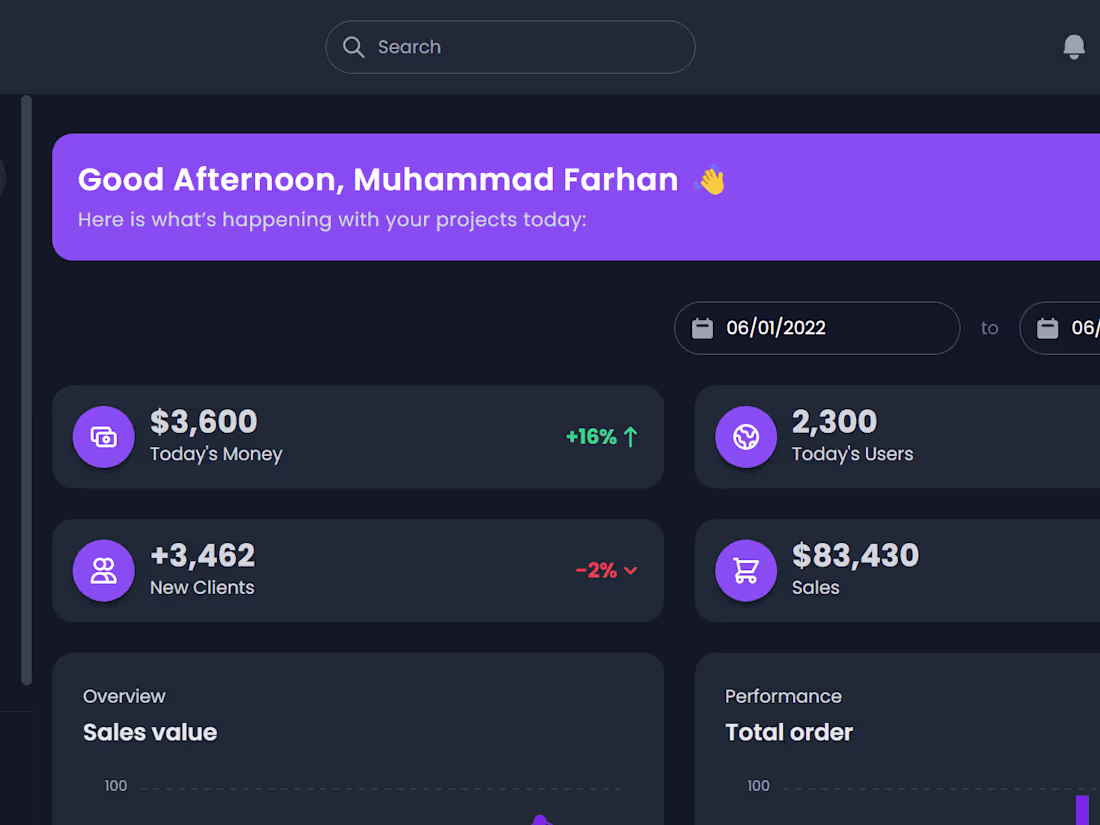Open the end date picker after 'to'
Screen dimensions: 1100x825
click(x=1070, y=327)
